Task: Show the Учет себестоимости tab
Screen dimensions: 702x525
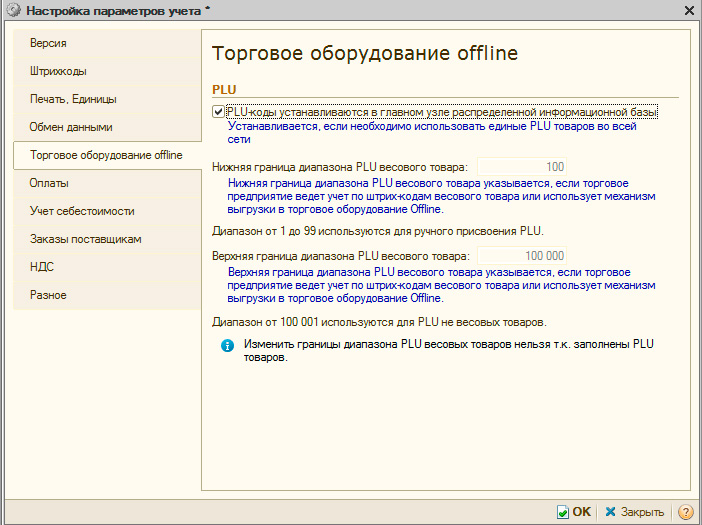Action: [82, 212]
